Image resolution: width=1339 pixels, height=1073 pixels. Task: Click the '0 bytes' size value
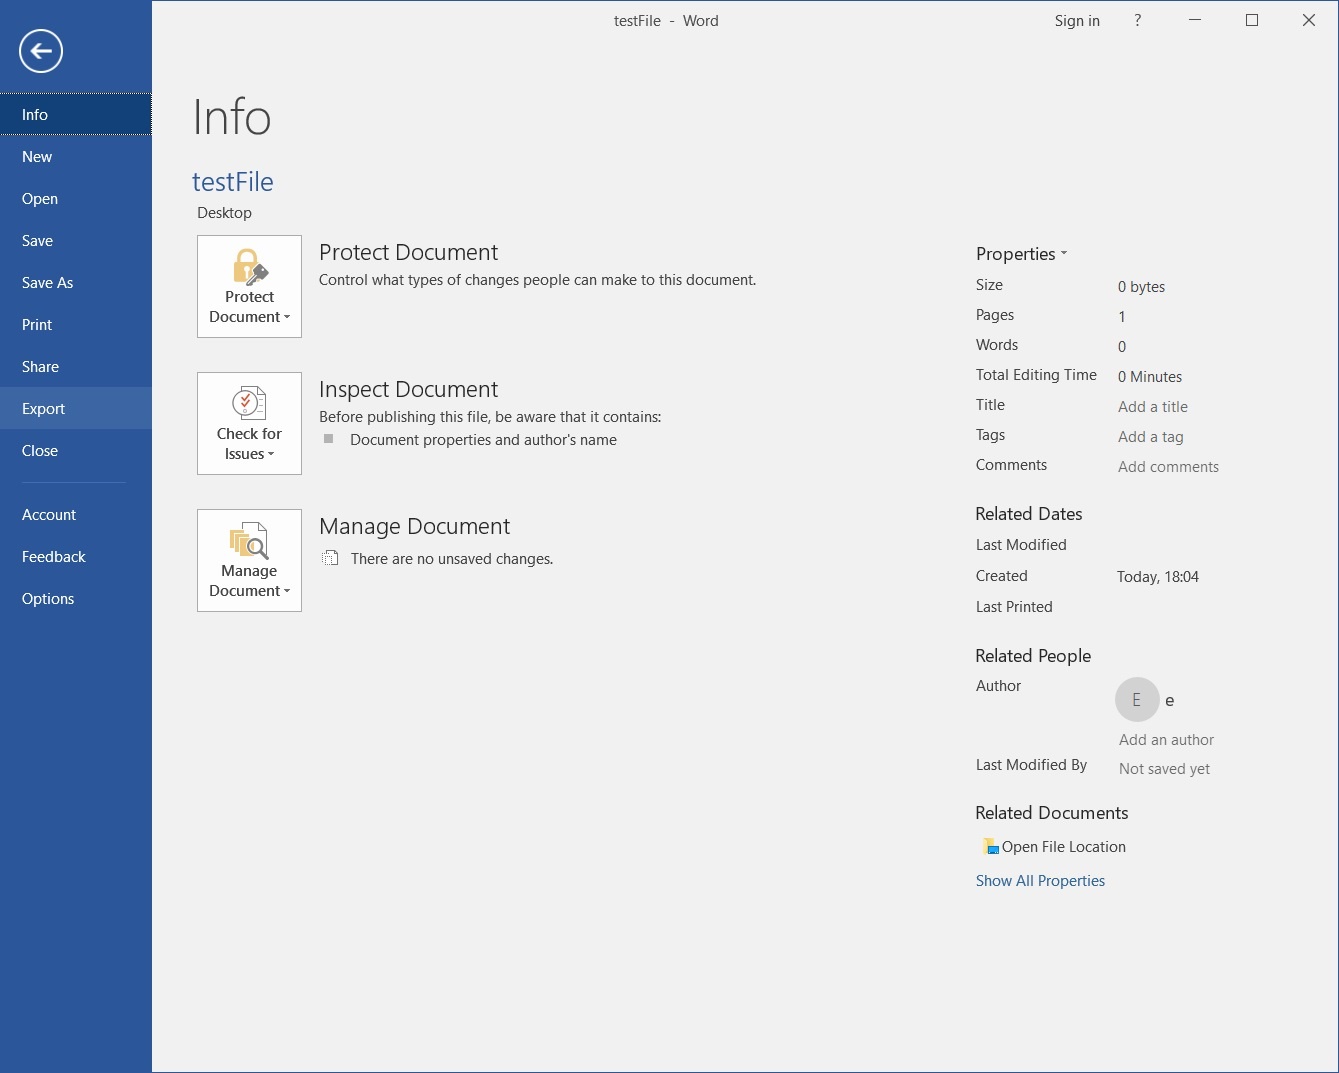(x=1141, y=287)
